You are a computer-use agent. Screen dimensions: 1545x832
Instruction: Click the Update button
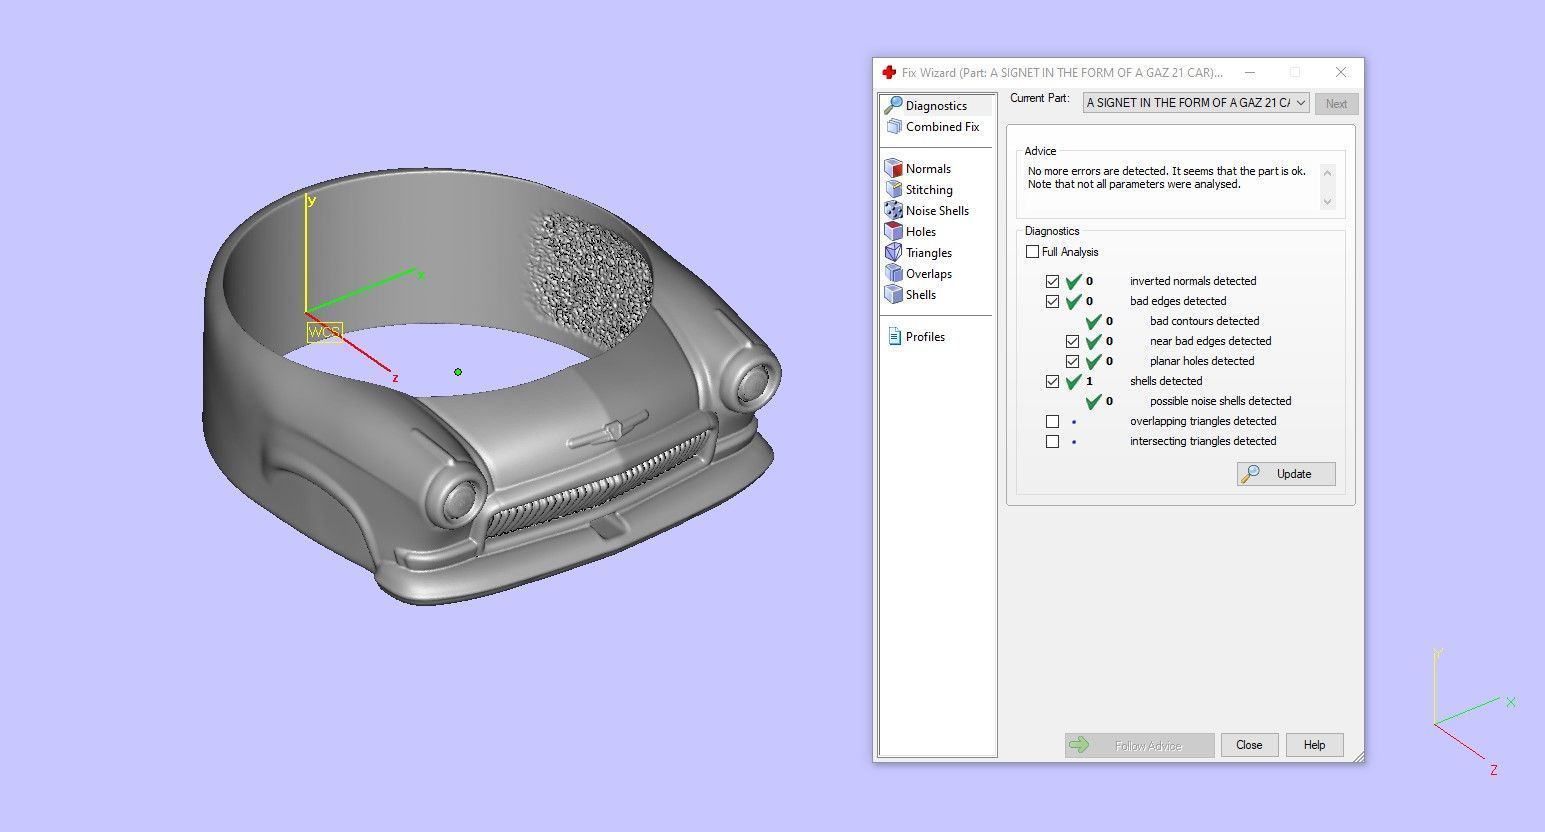coord(1286,474)
